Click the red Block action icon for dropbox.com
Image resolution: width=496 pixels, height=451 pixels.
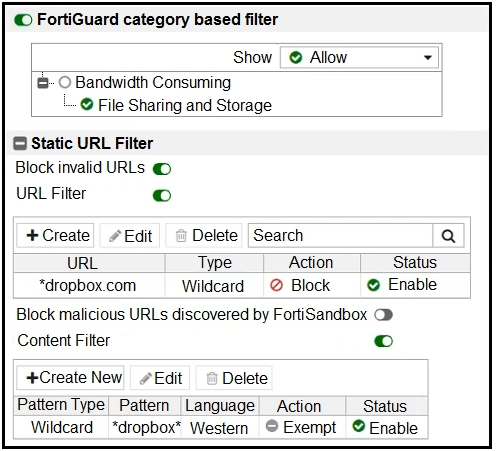click(x=276, y=285)
